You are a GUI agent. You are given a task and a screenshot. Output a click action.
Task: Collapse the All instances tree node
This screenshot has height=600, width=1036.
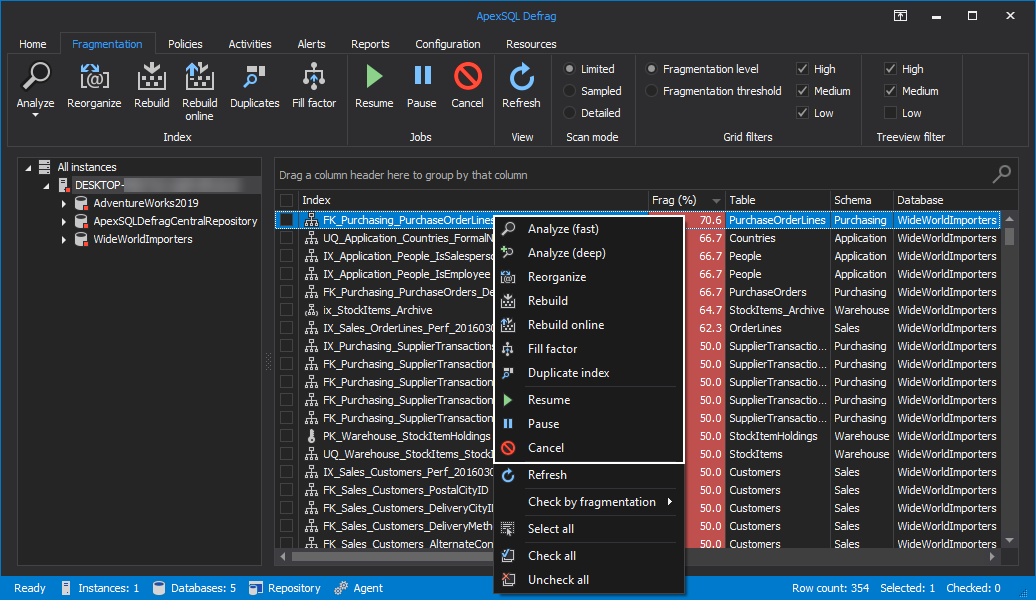pos(28,168)
